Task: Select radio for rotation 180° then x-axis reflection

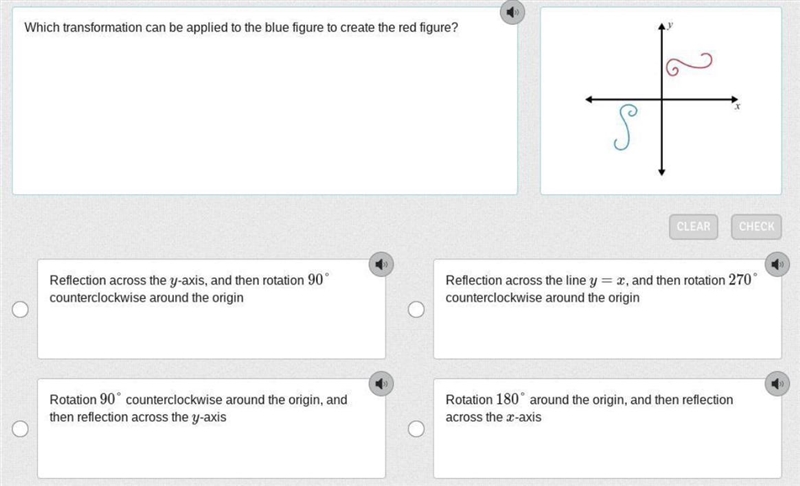Action: 416,429
